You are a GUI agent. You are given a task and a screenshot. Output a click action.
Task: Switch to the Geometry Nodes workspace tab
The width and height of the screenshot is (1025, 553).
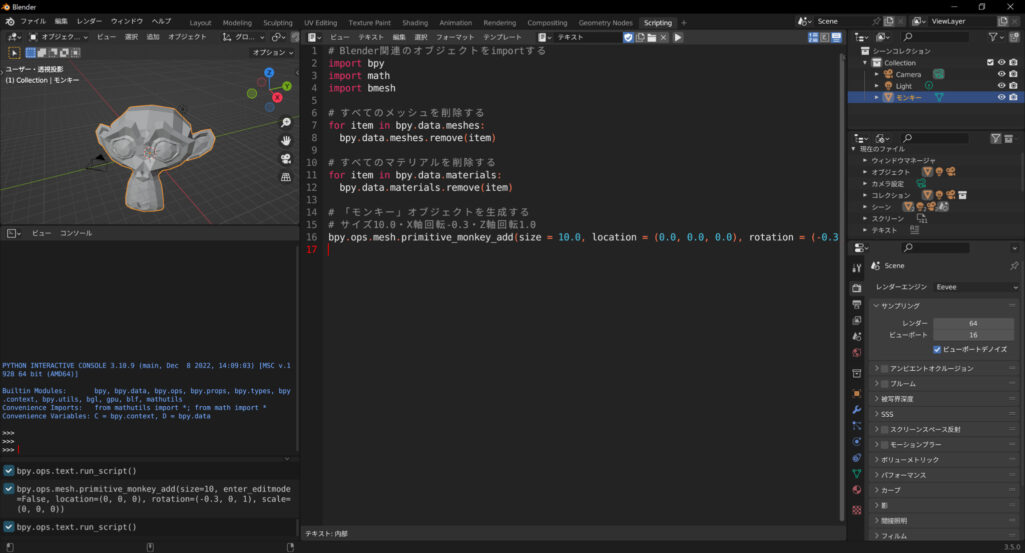[605, 23]
